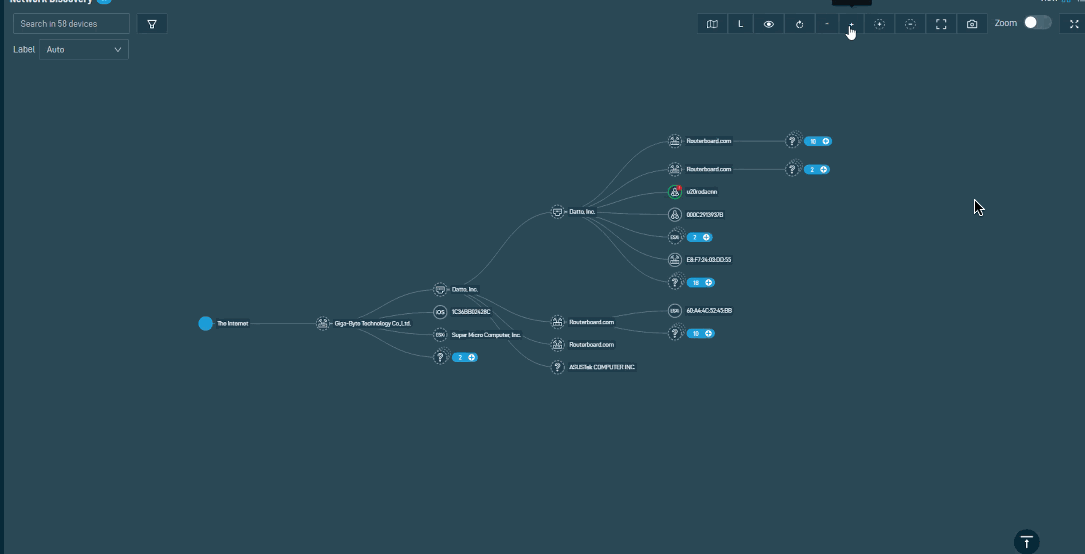The height and width of the screenshot is (554, 1085).
Task: Select the Giga-Byte Technology Co.,Ltd. node icon
Action: pos(322,324)
